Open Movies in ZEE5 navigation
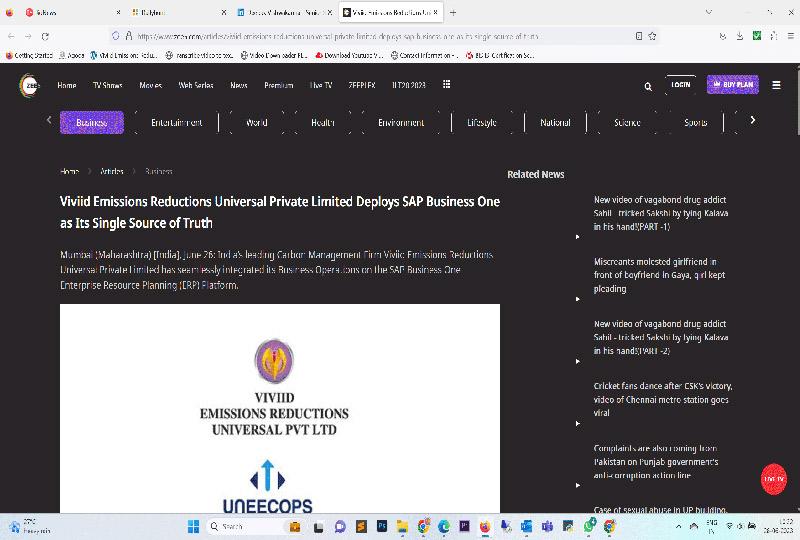 [x=151, y=85]
